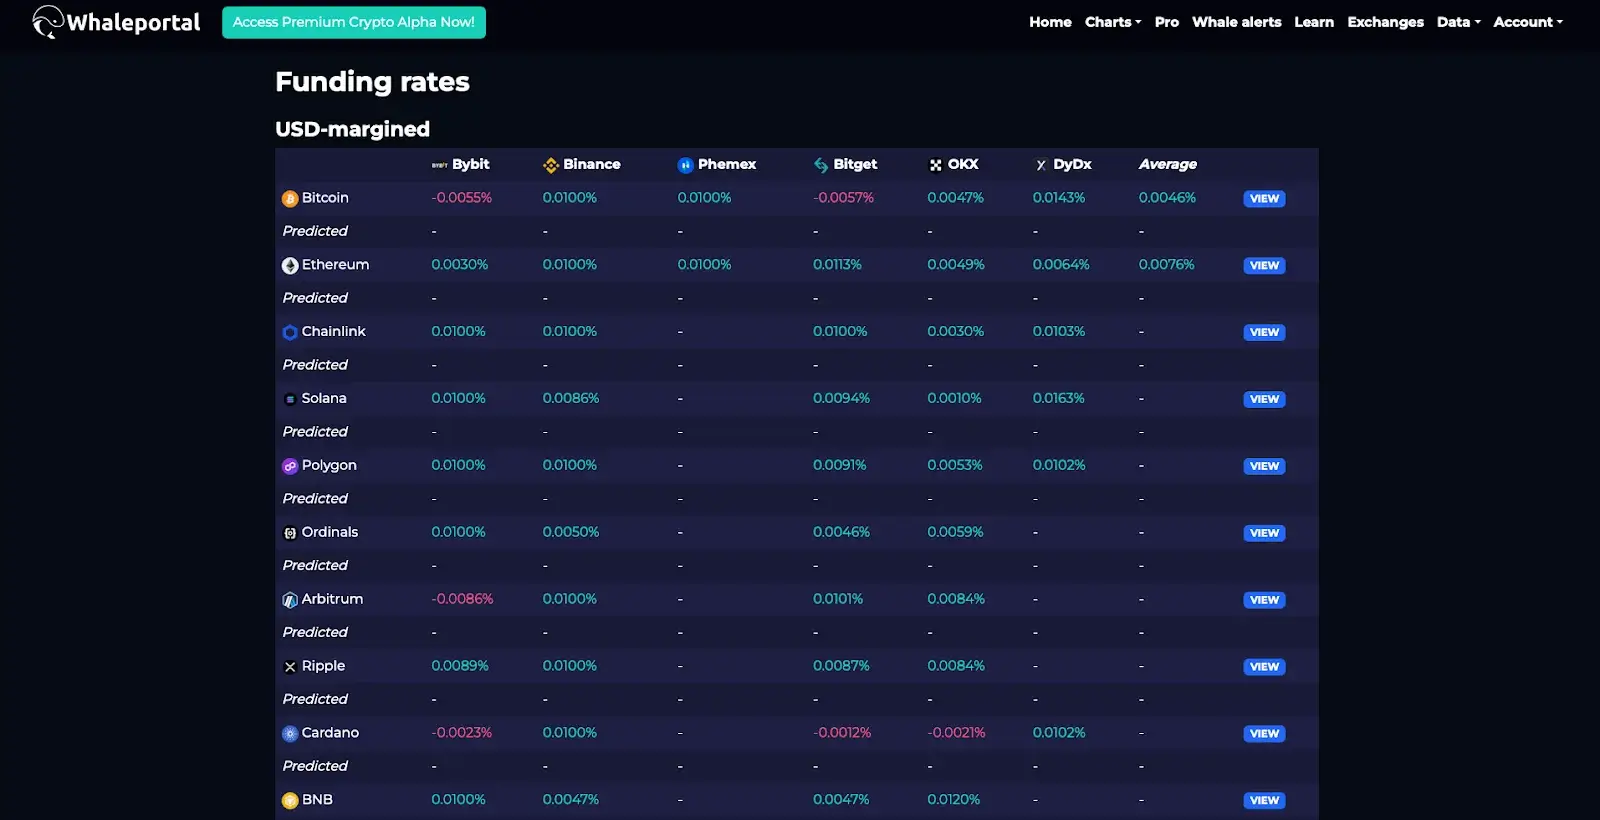Click VIEW button for Ordinals row
Screen dimensions: 1600x820
(1264, 533)
